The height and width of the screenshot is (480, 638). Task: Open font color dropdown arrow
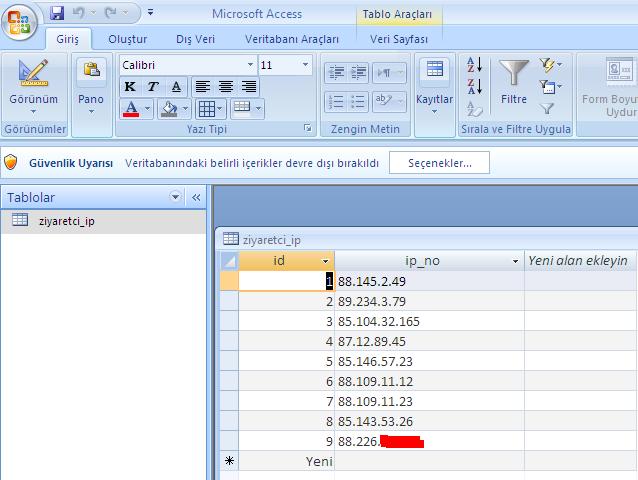[147, 109]
